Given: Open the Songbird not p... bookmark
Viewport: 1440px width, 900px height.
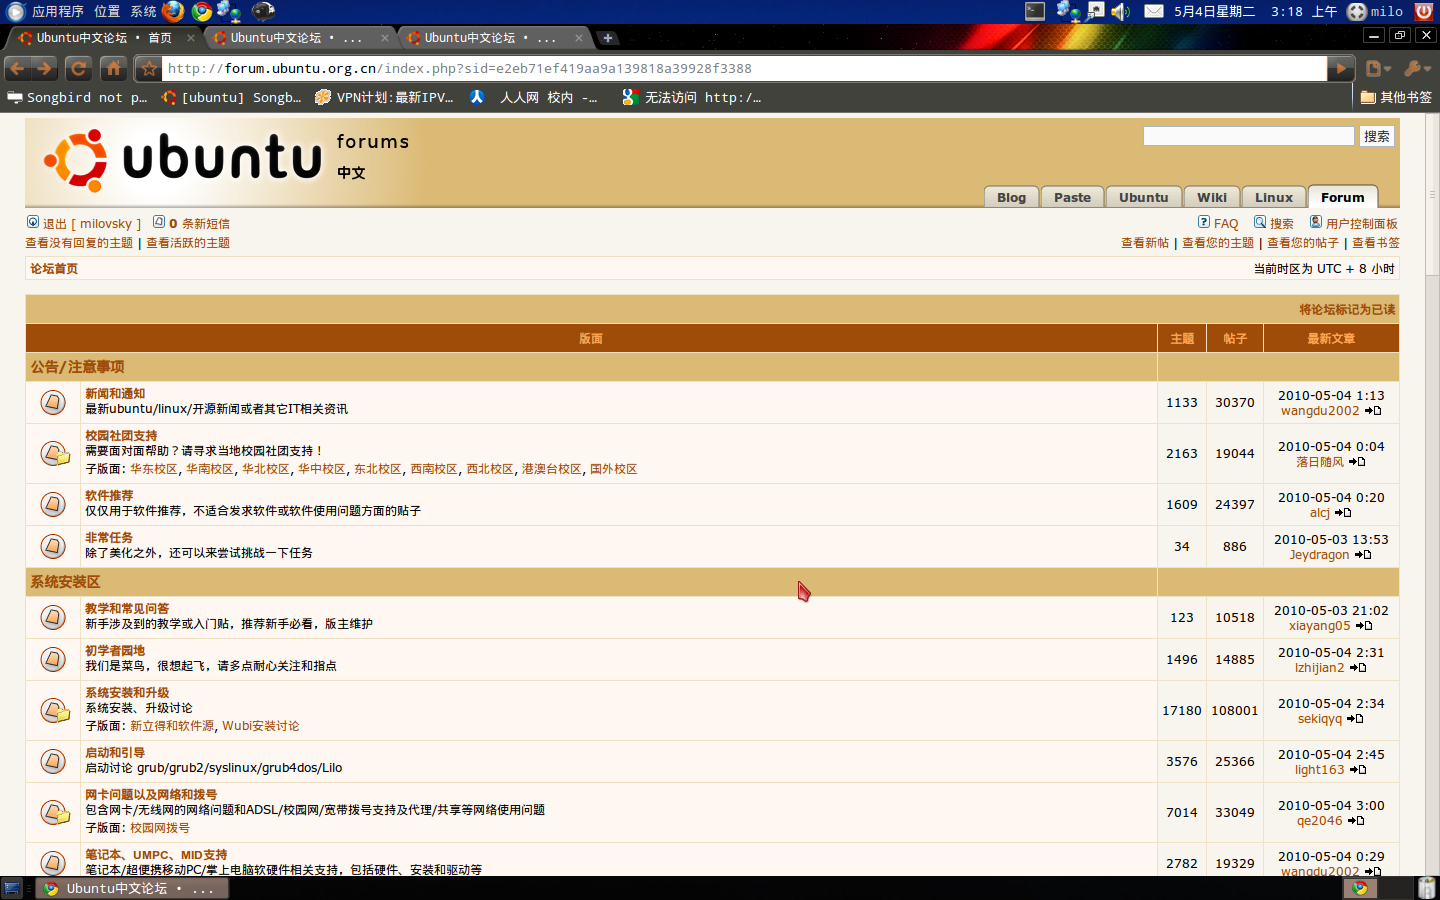Looking at the screenshot, I should 77,97.
